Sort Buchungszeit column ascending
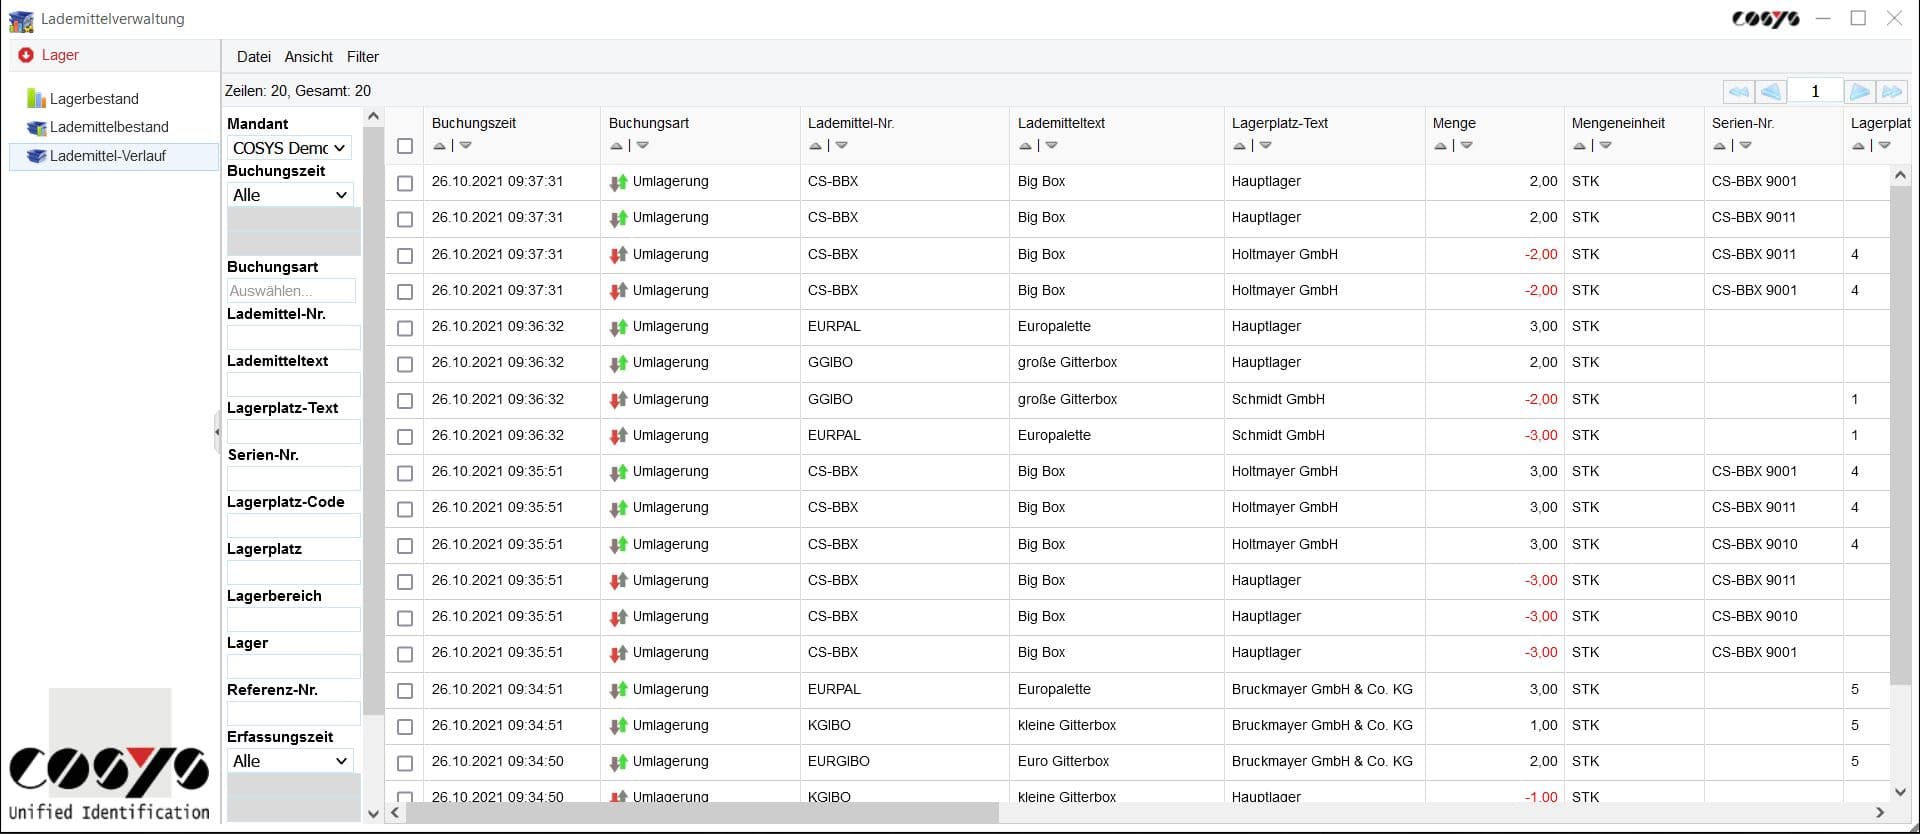The image size is (1920, 834). point(439,146)
